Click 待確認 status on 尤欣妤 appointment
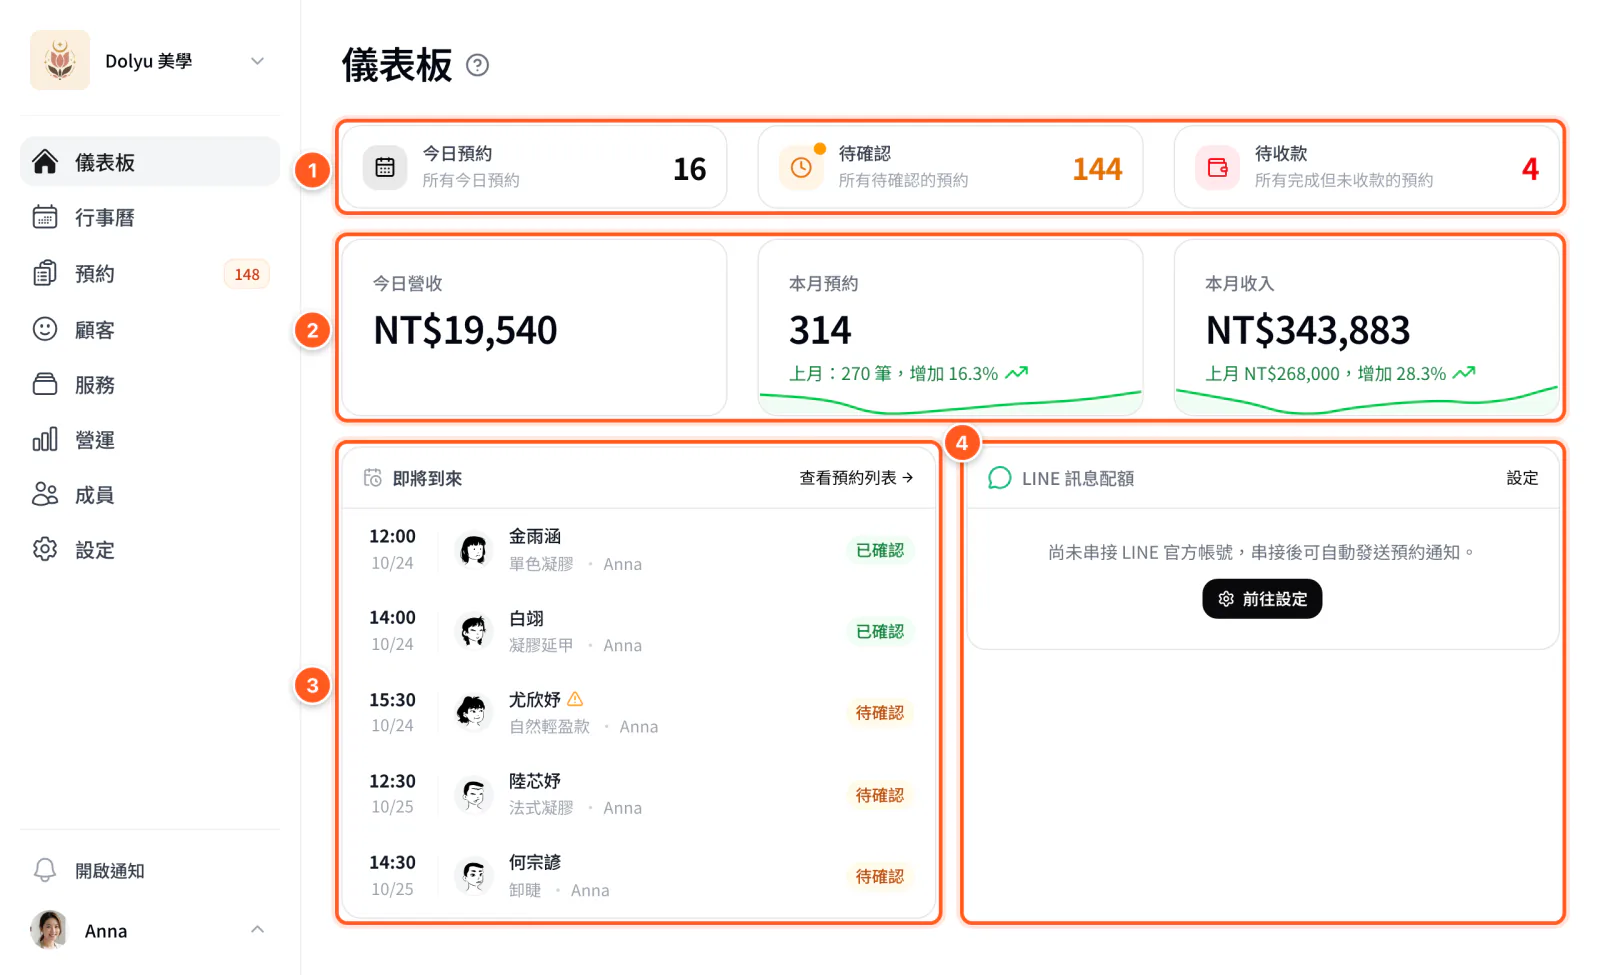The height and width of the screenshot is (975, 1600). click(x=880, y=712)
